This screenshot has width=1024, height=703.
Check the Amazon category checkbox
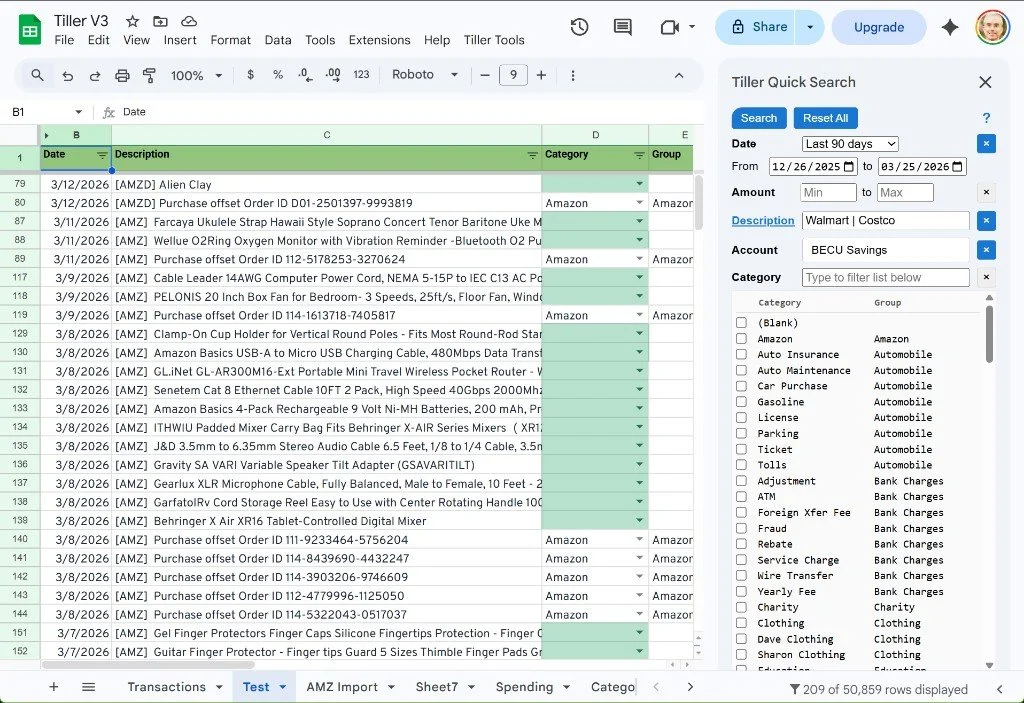tap(741, 338)
